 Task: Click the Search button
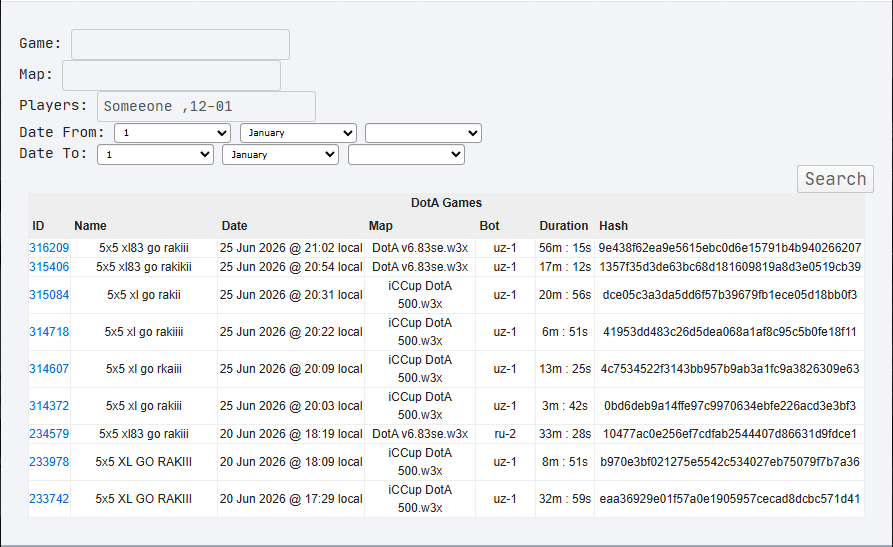pyautogui.click(x=835, y=179)
